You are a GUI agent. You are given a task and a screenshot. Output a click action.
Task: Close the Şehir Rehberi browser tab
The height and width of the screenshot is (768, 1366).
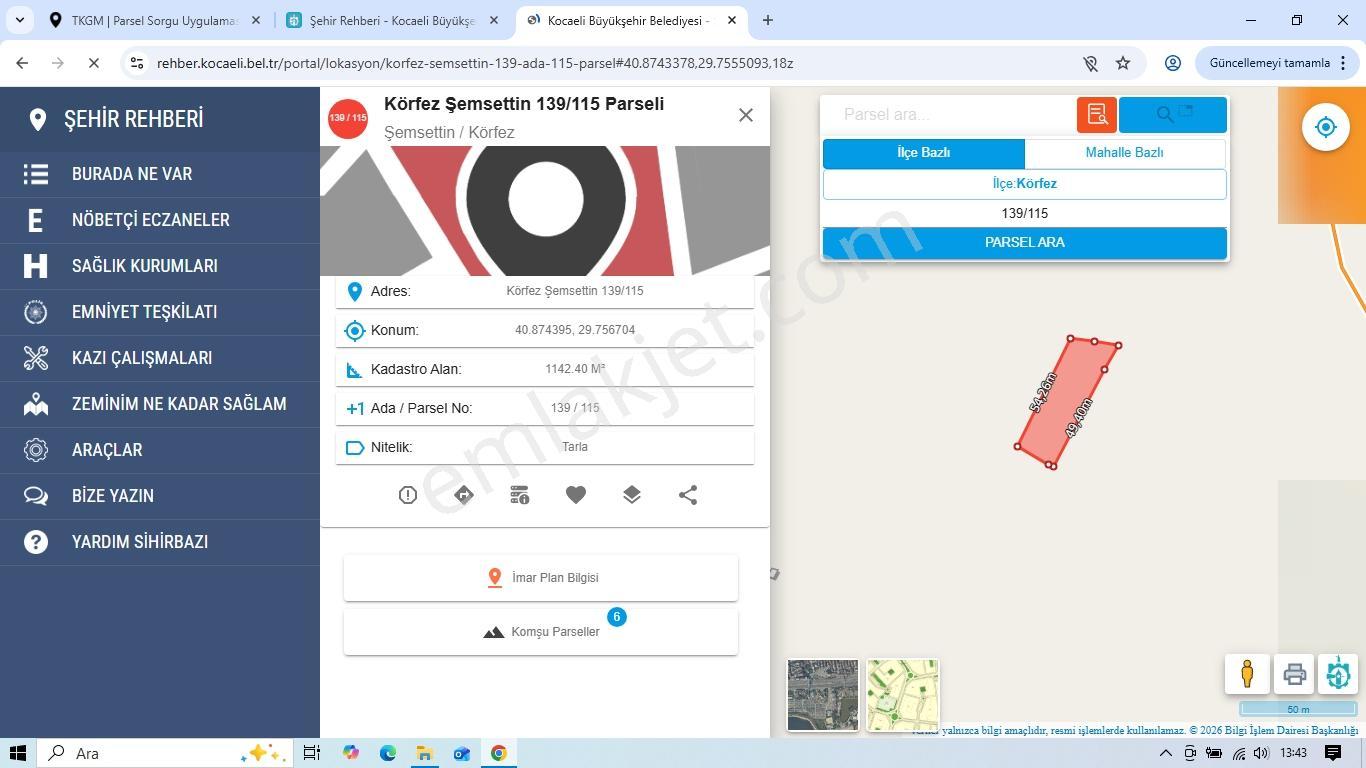coord(494,20)
